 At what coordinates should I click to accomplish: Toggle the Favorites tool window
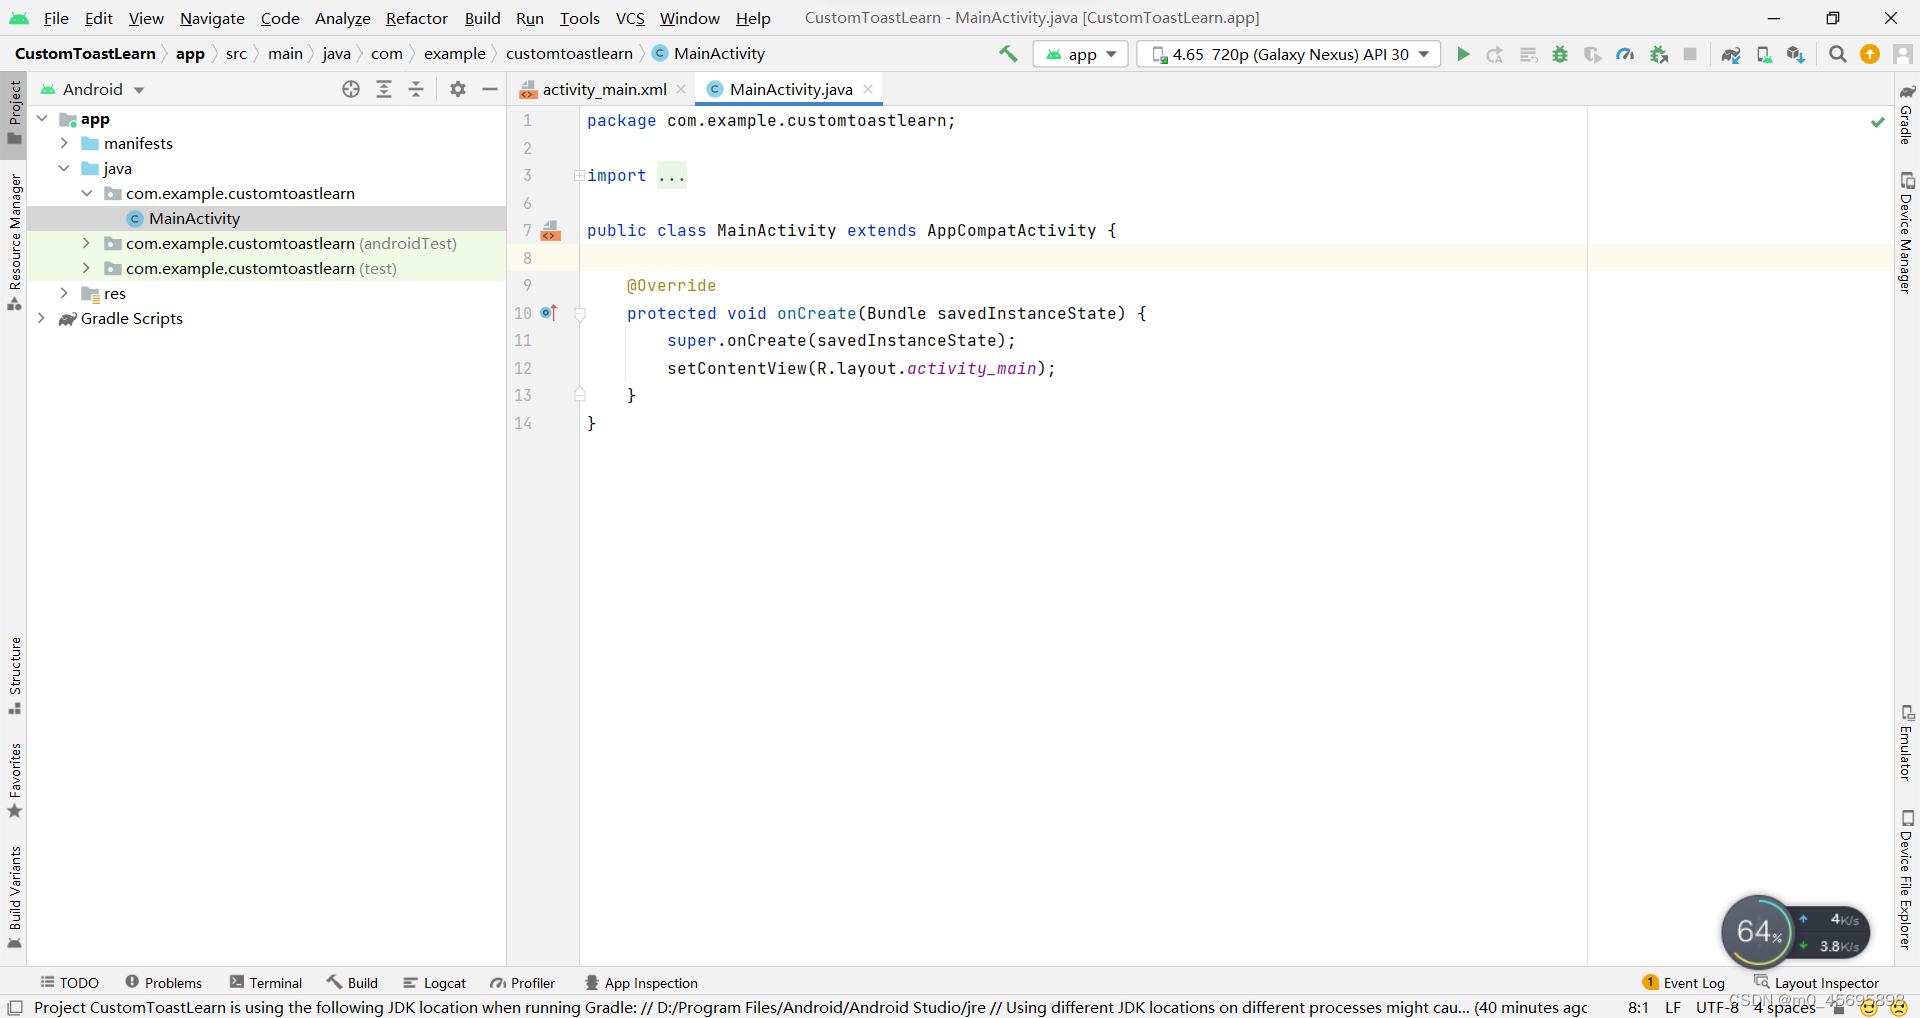[14, 781]
